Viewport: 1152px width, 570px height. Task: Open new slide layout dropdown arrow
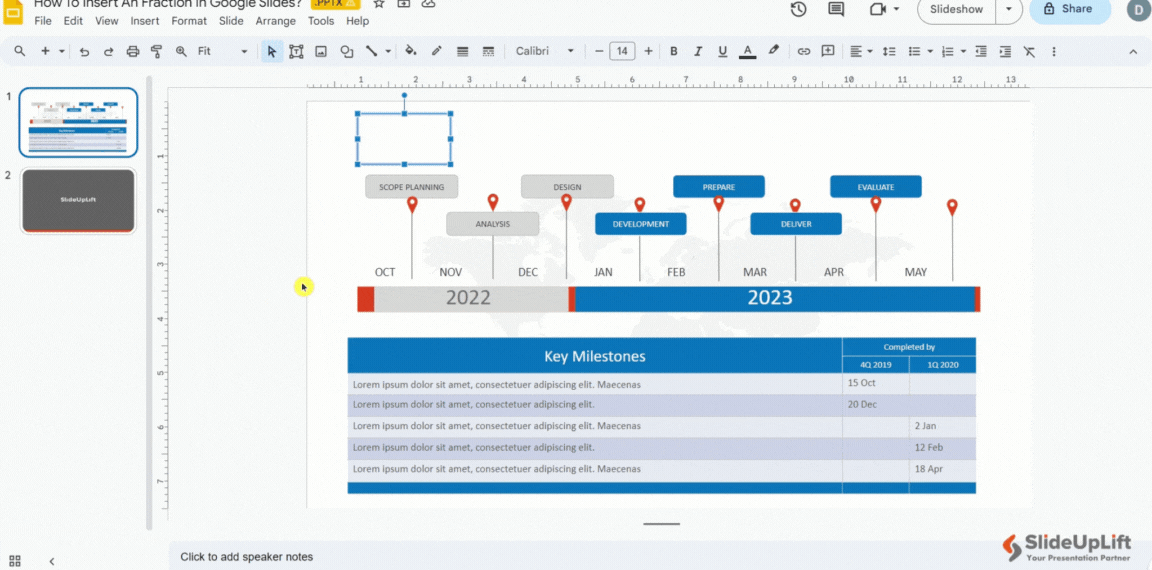point(62,51)
